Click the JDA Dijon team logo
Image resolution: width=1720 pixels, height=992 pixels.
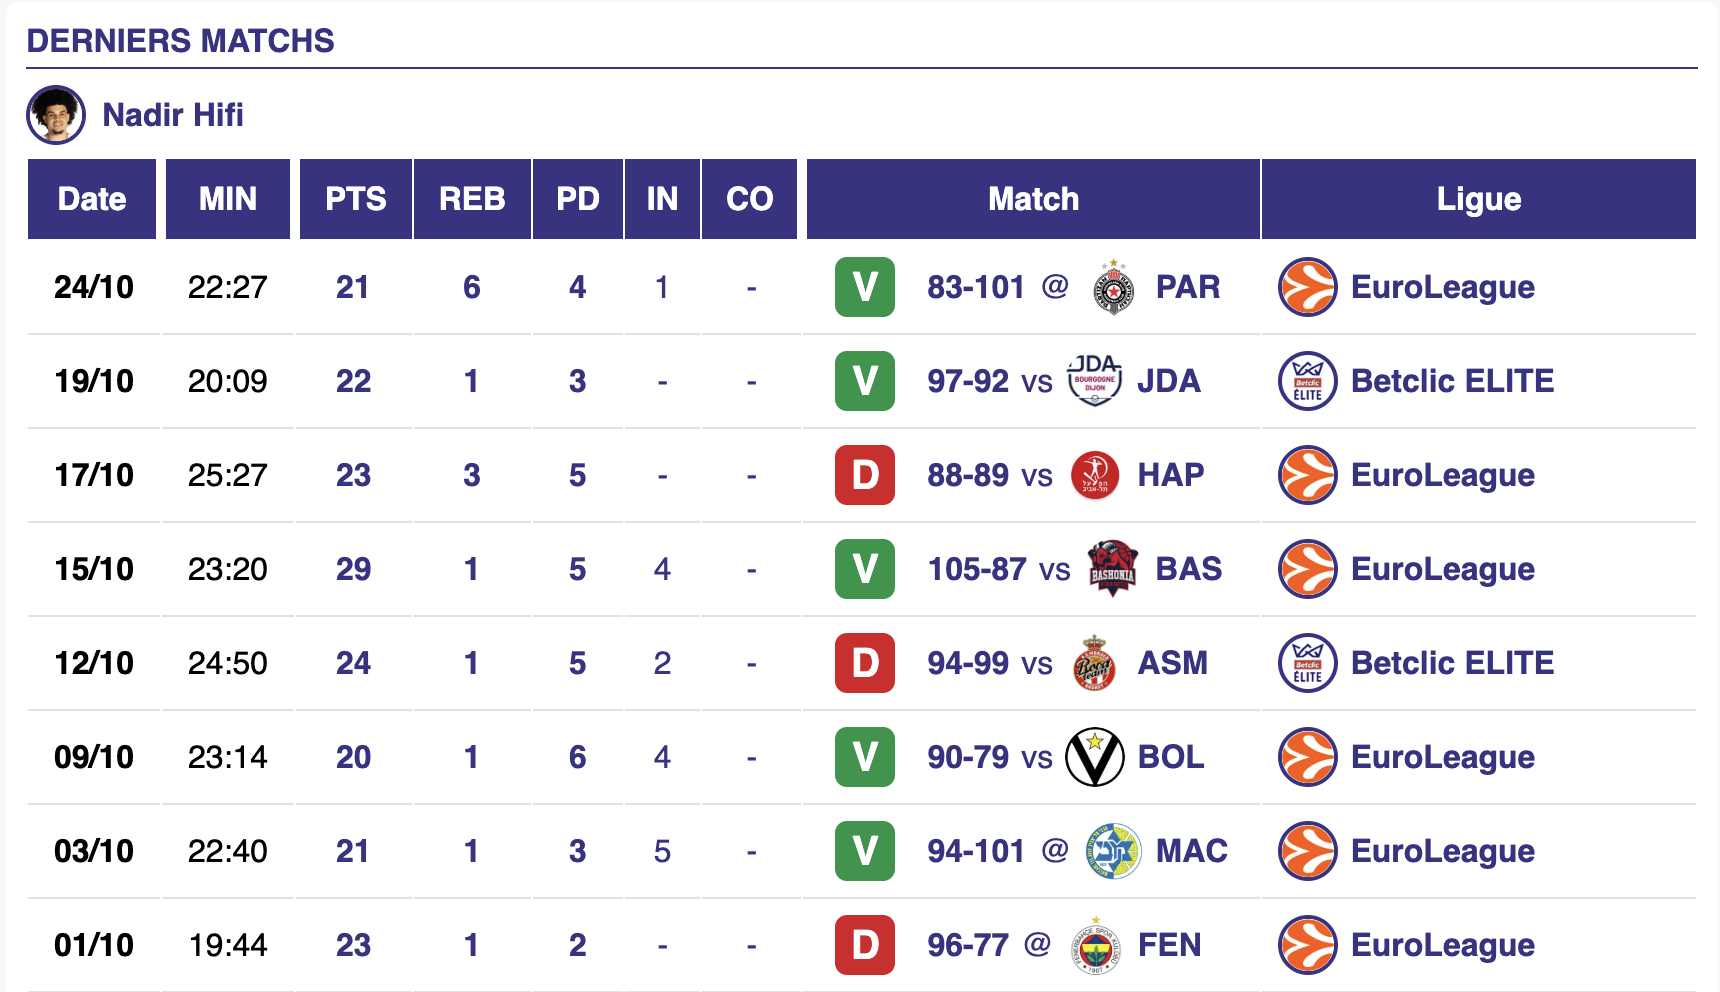pyautogui.click(x=1095, y=381)
